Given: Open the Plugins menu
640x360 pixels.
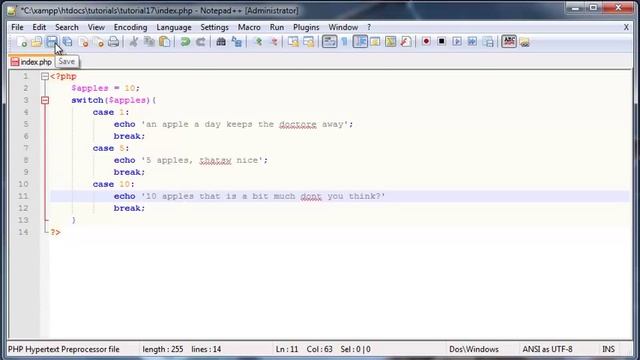Looking at the screenshot, I should tap(306, 27).
